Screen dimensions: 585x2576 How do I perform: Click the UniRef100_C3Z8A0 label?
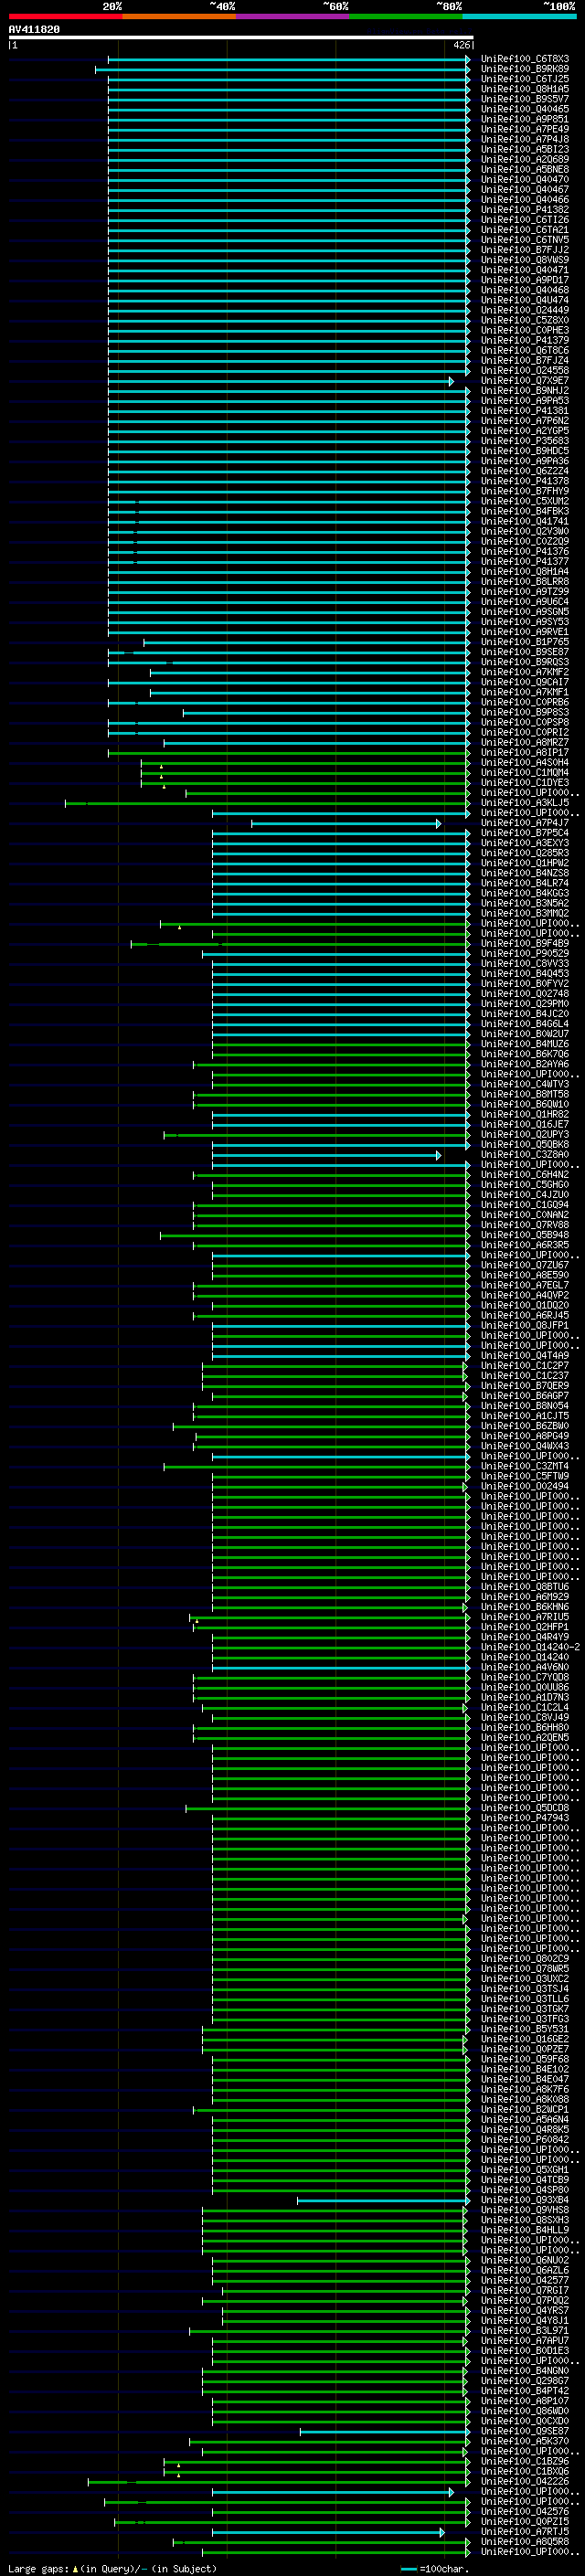click(x=525, y=1154)
